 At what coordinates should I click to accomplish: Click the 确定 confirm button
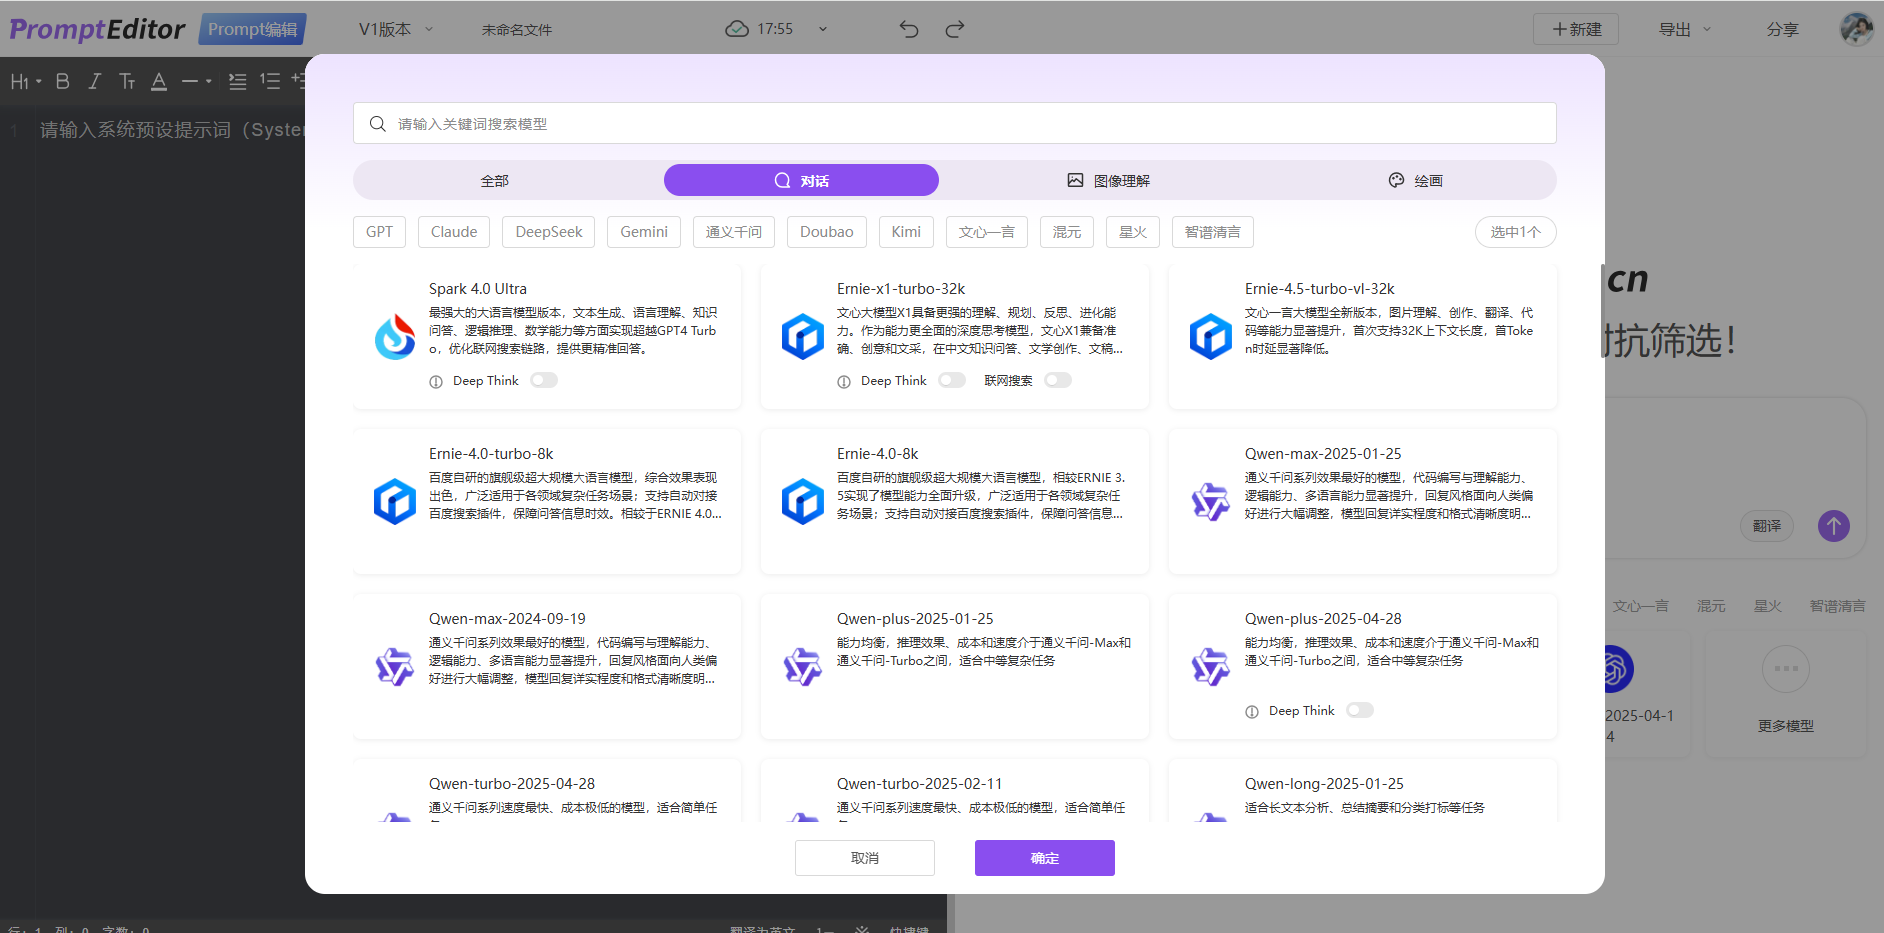click(x=1044, y=858)
